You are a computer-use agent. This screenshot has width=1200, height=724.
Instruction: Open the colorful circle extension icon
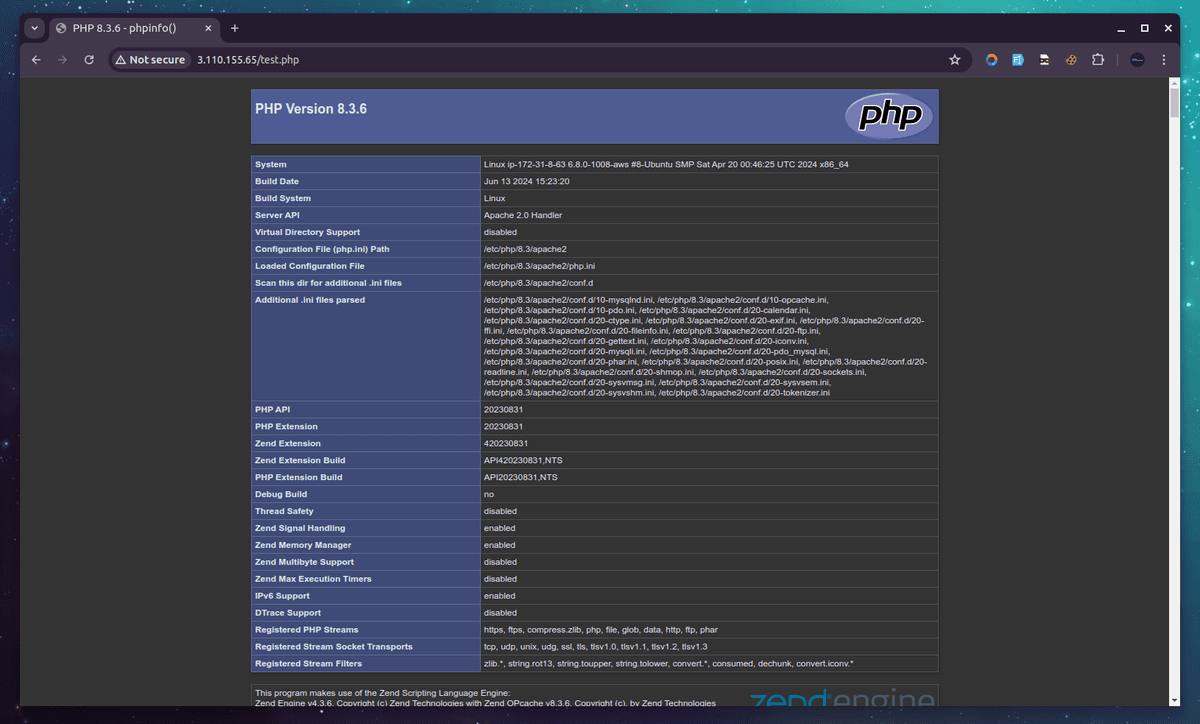[x=991, y=59]
